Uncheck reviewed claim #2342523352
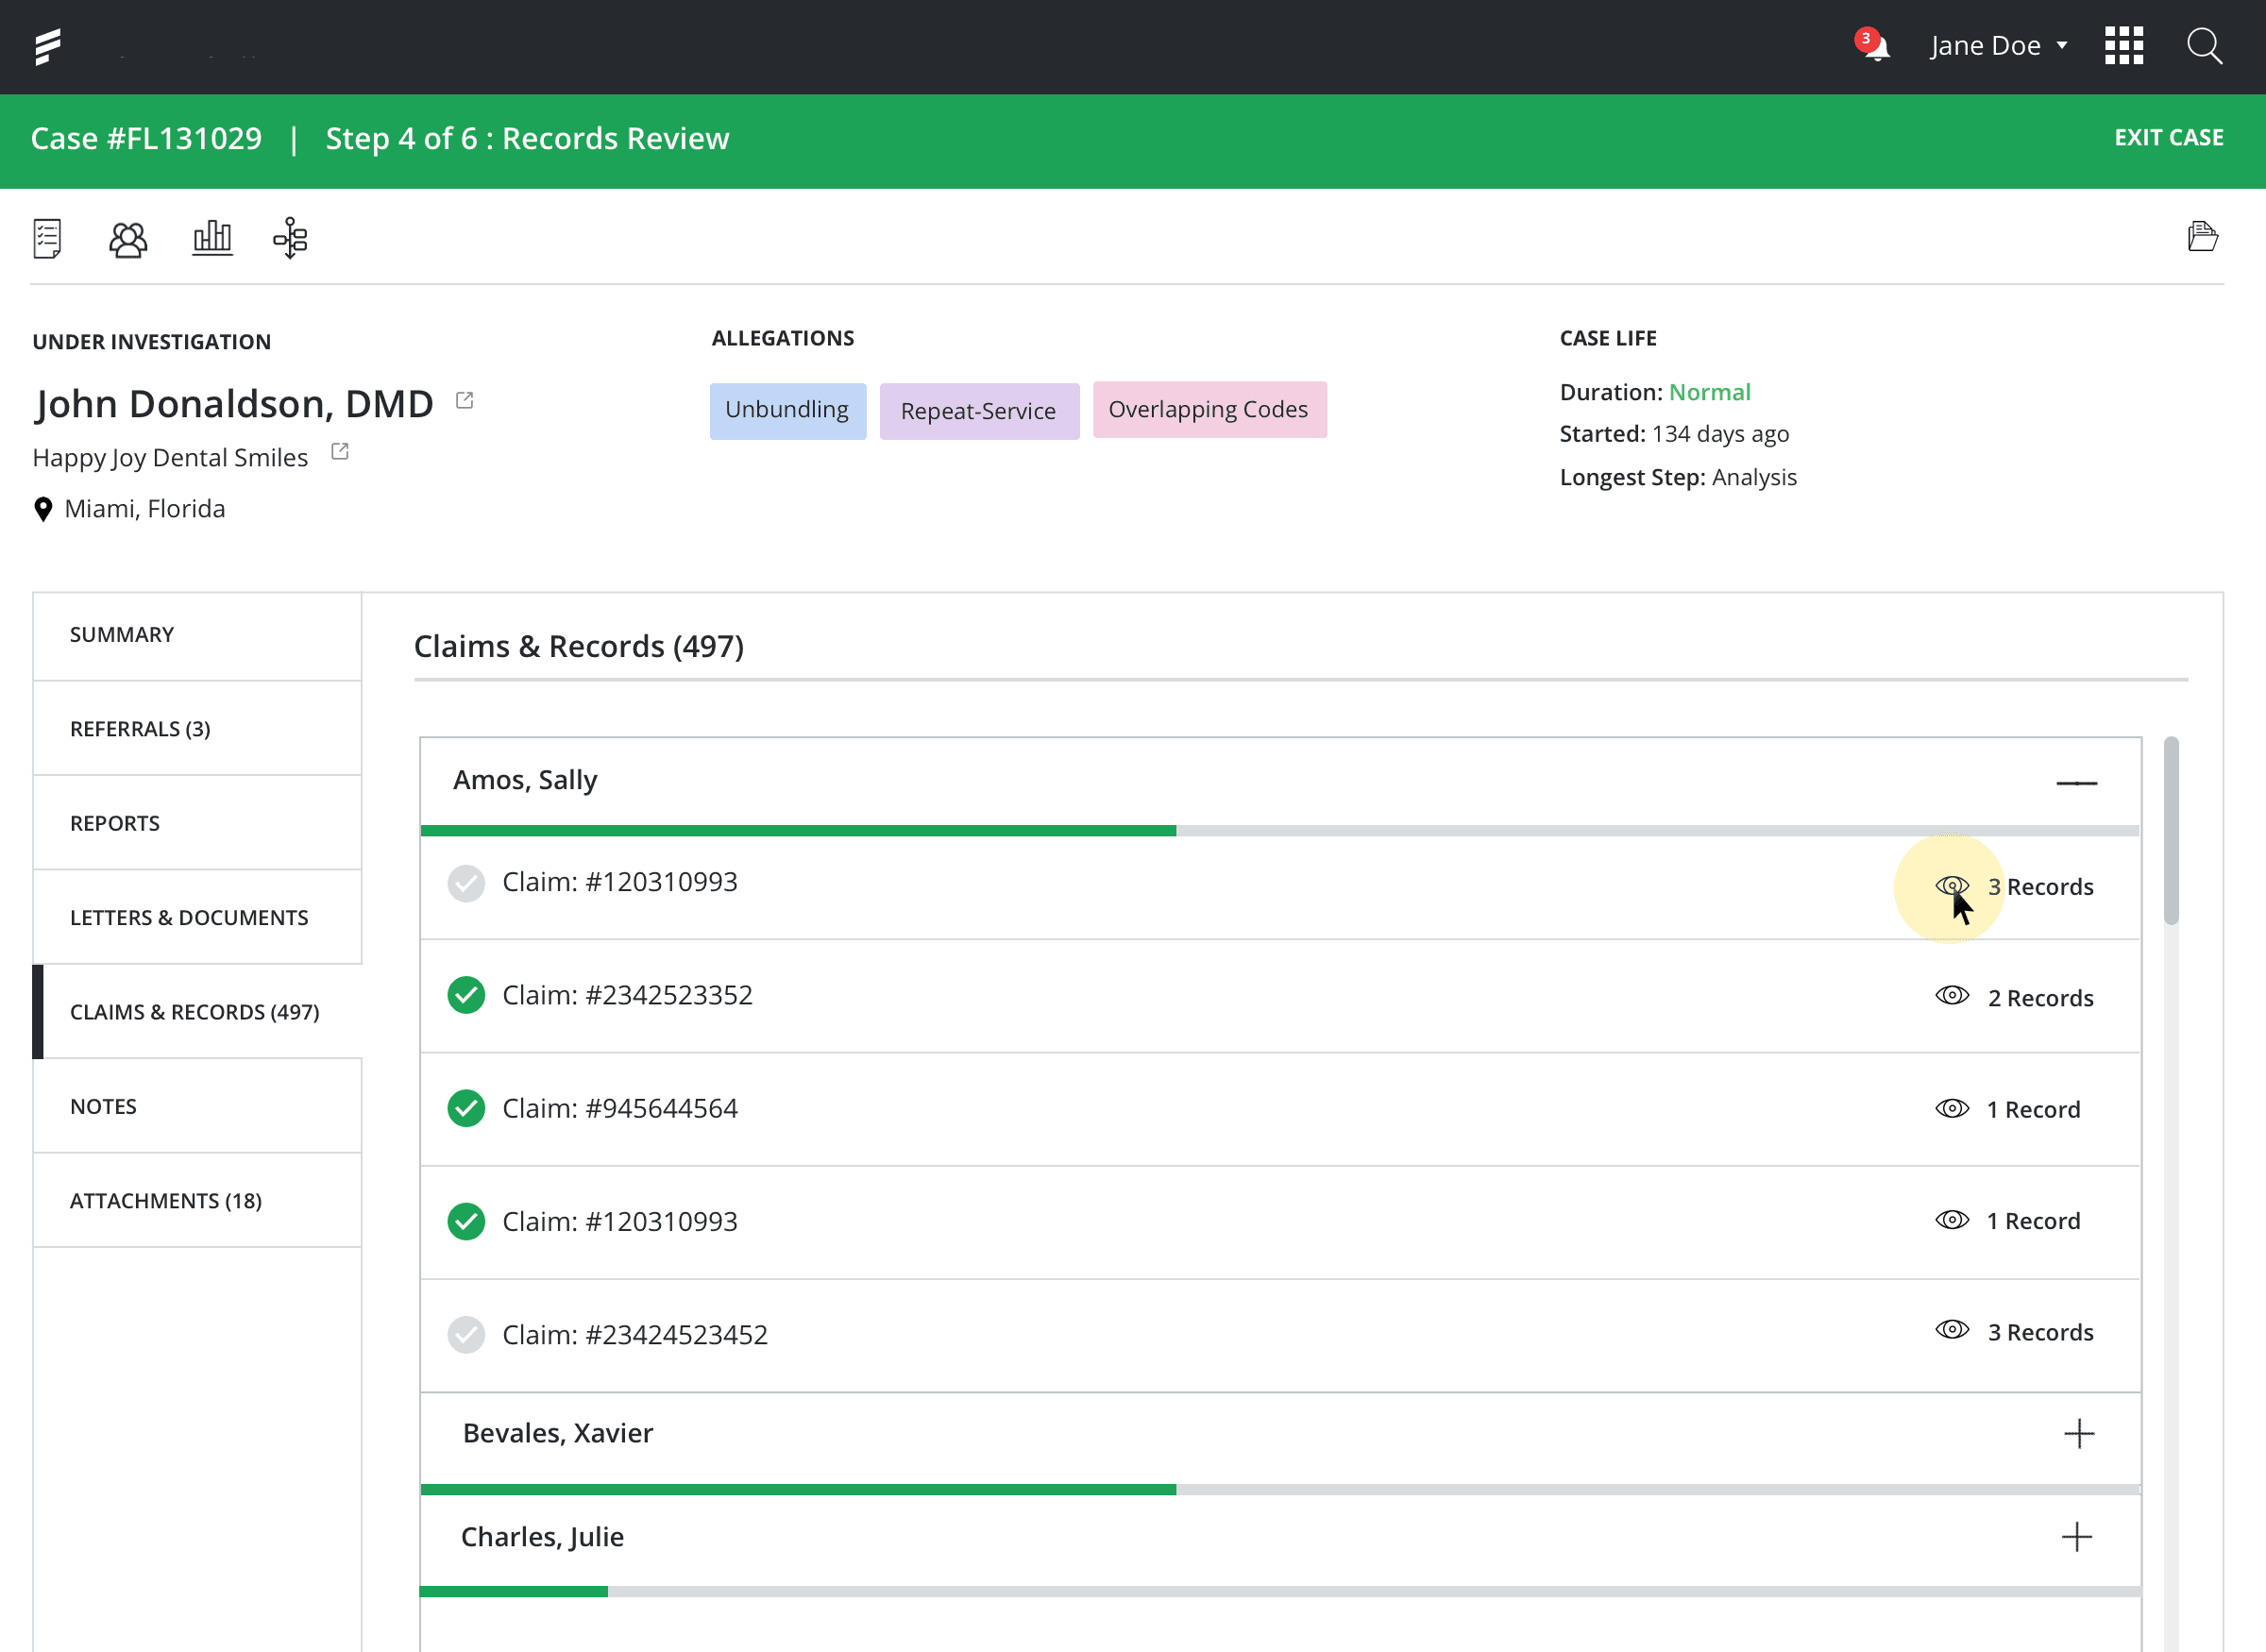The width and height of the screenshot is (2266, 1652). point(466,995)
